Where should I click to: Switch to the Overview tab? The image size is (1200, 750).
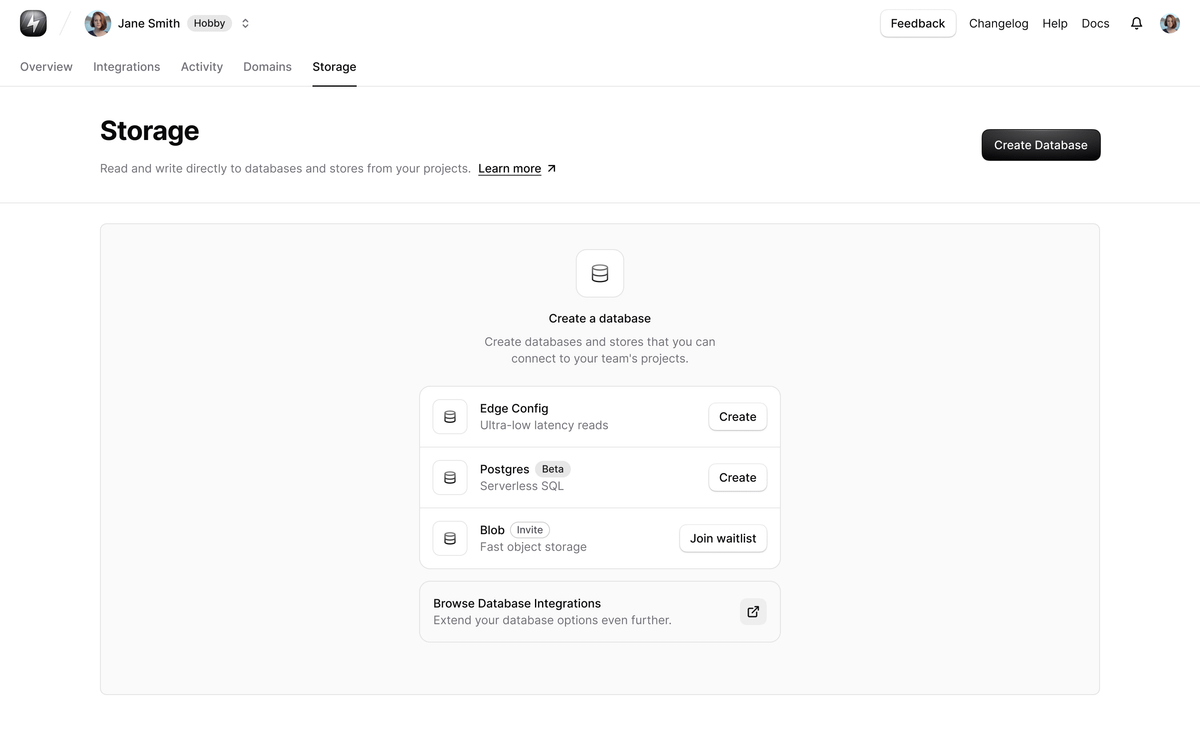tap(46, 67)
